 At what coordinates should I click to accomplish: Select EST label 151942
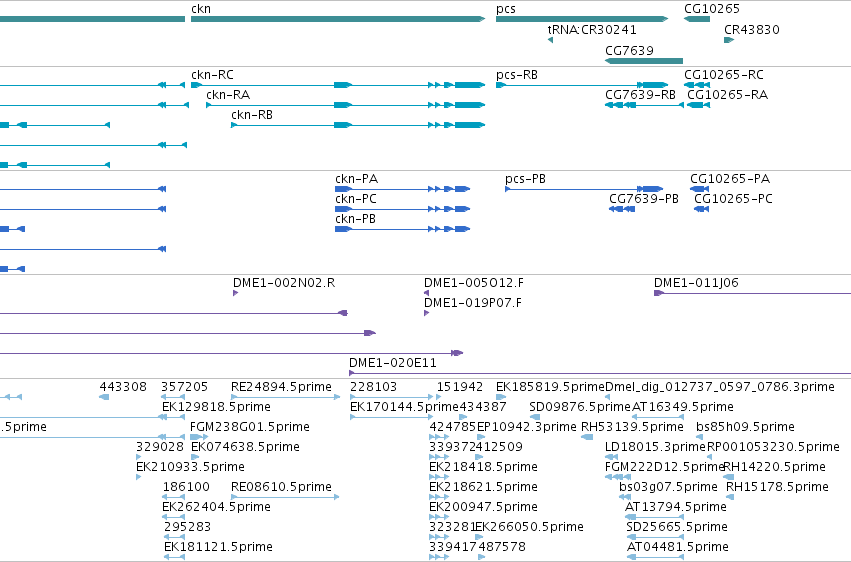460,387
